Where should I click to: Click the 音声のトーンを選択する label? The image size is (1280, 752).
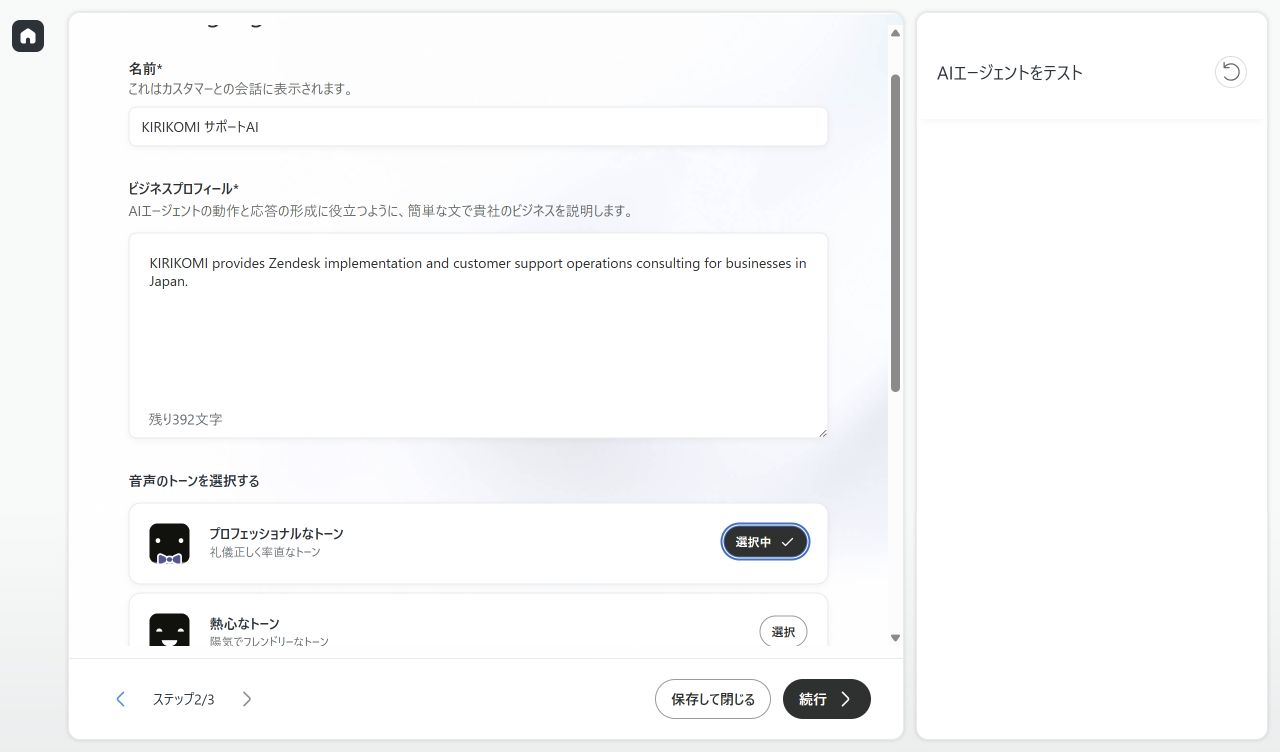(194, 481)
